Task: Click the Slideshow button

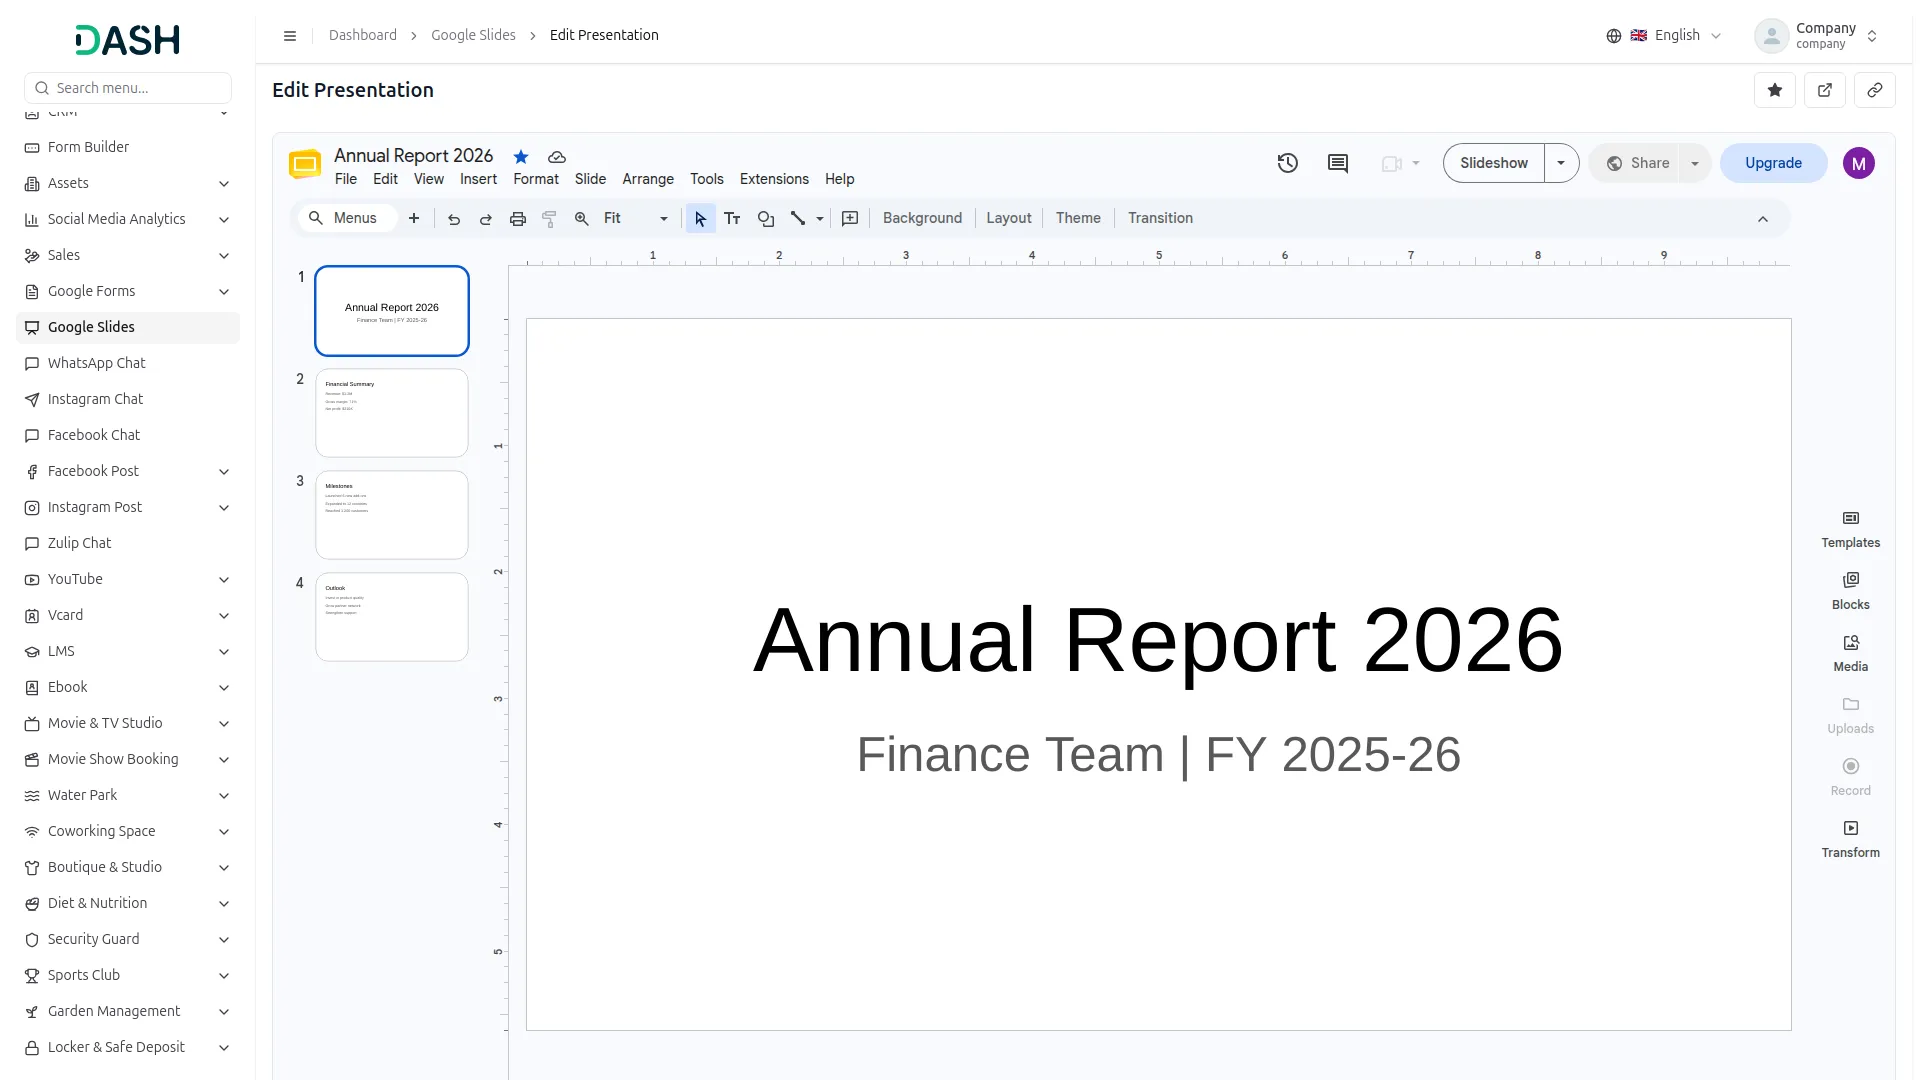Action: click(1494, 163)
